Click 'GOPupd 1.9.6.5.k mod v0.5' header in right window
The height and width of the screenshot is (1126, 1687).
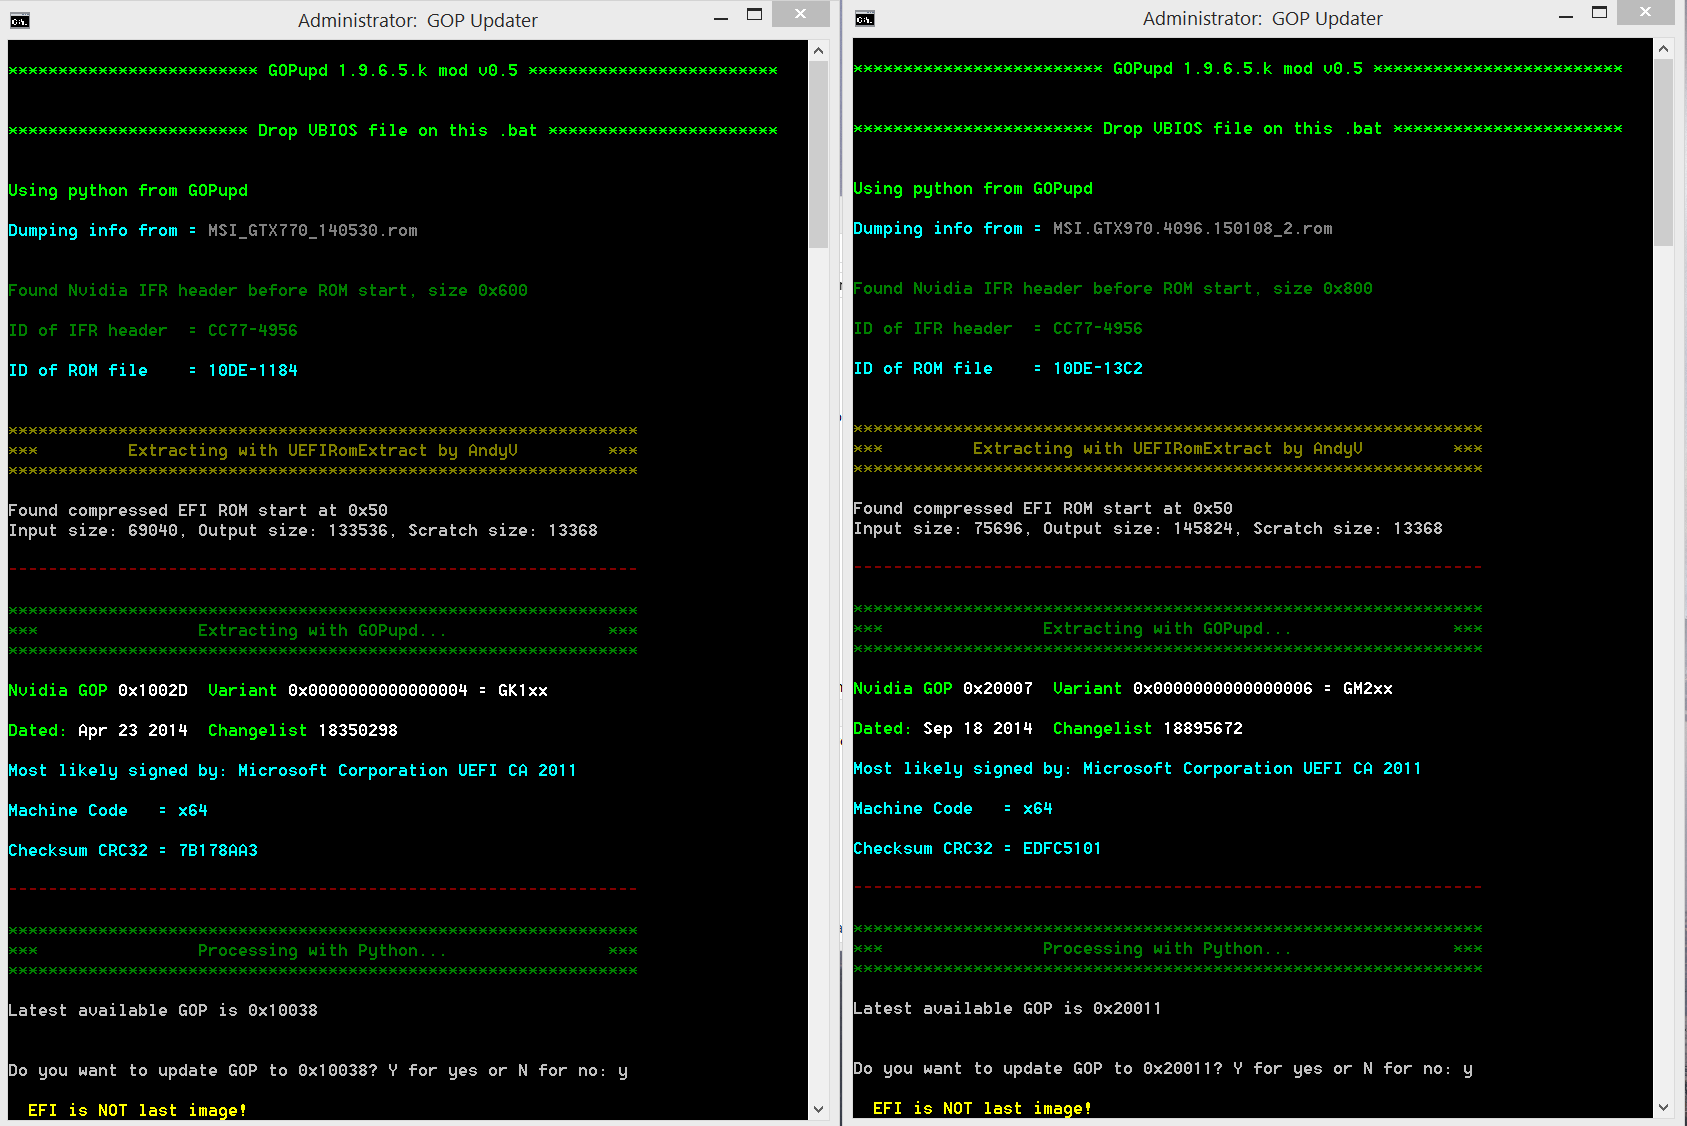[x=1238, y=69]
